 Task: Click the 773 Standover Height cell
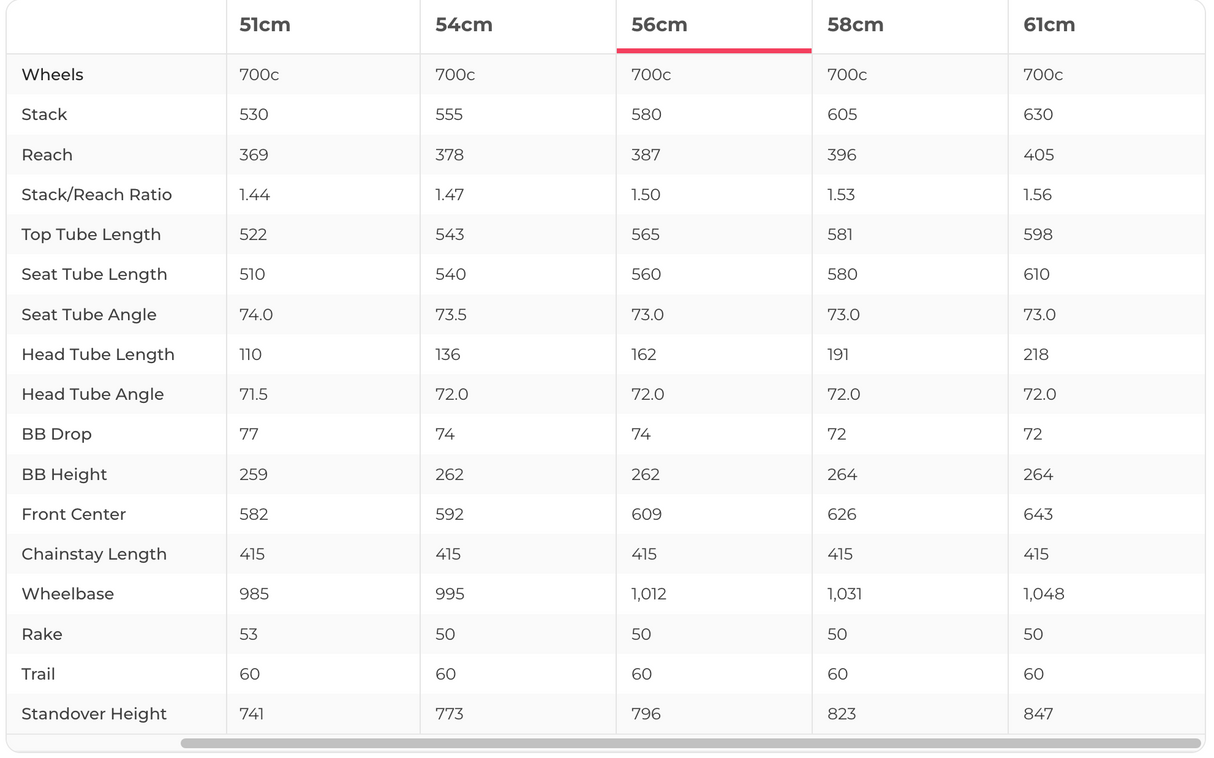click(x=449, y=715)
